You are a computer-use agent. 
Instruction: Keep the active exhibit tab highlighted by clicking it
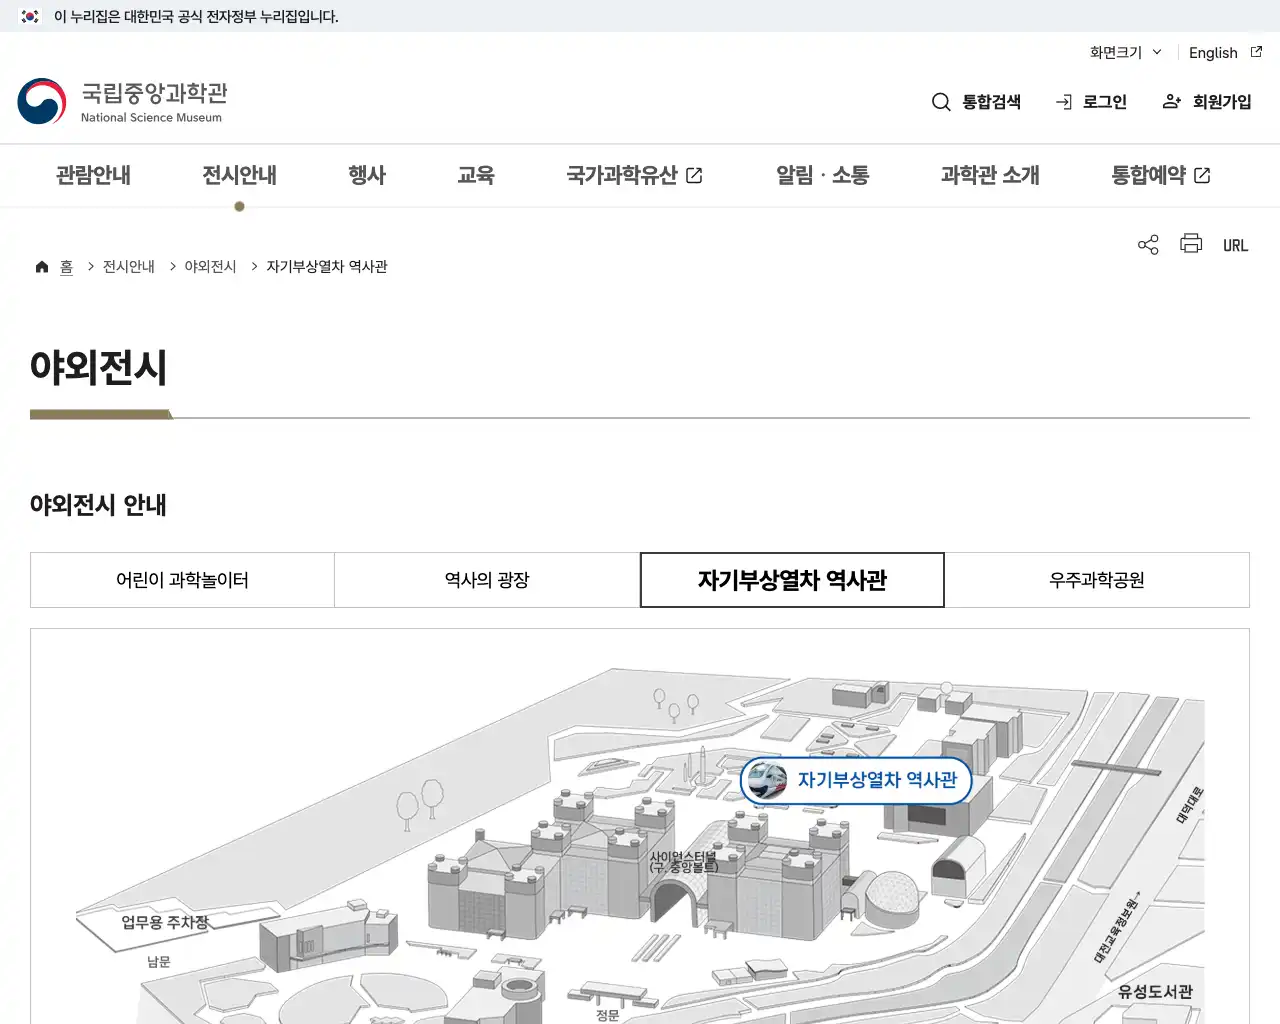click(x=792, y=580)
